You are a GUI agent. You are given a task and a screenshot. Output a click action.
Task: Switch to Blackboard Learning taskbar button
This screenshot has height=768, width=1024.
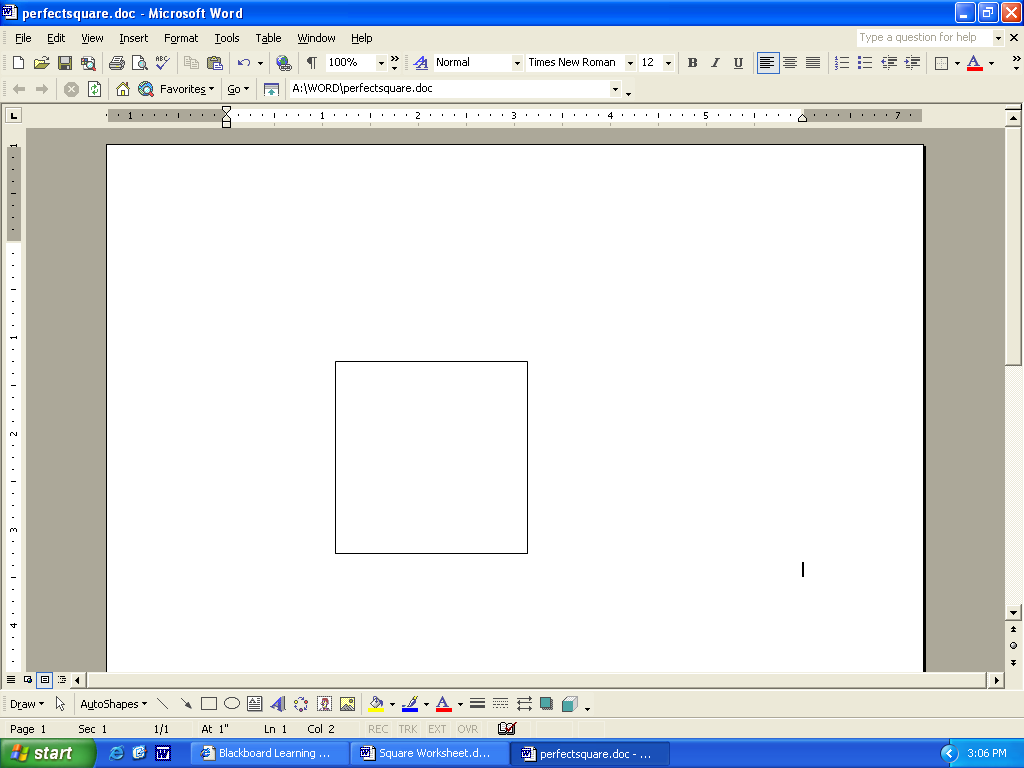pyautogui.click(x=269, y=753)
